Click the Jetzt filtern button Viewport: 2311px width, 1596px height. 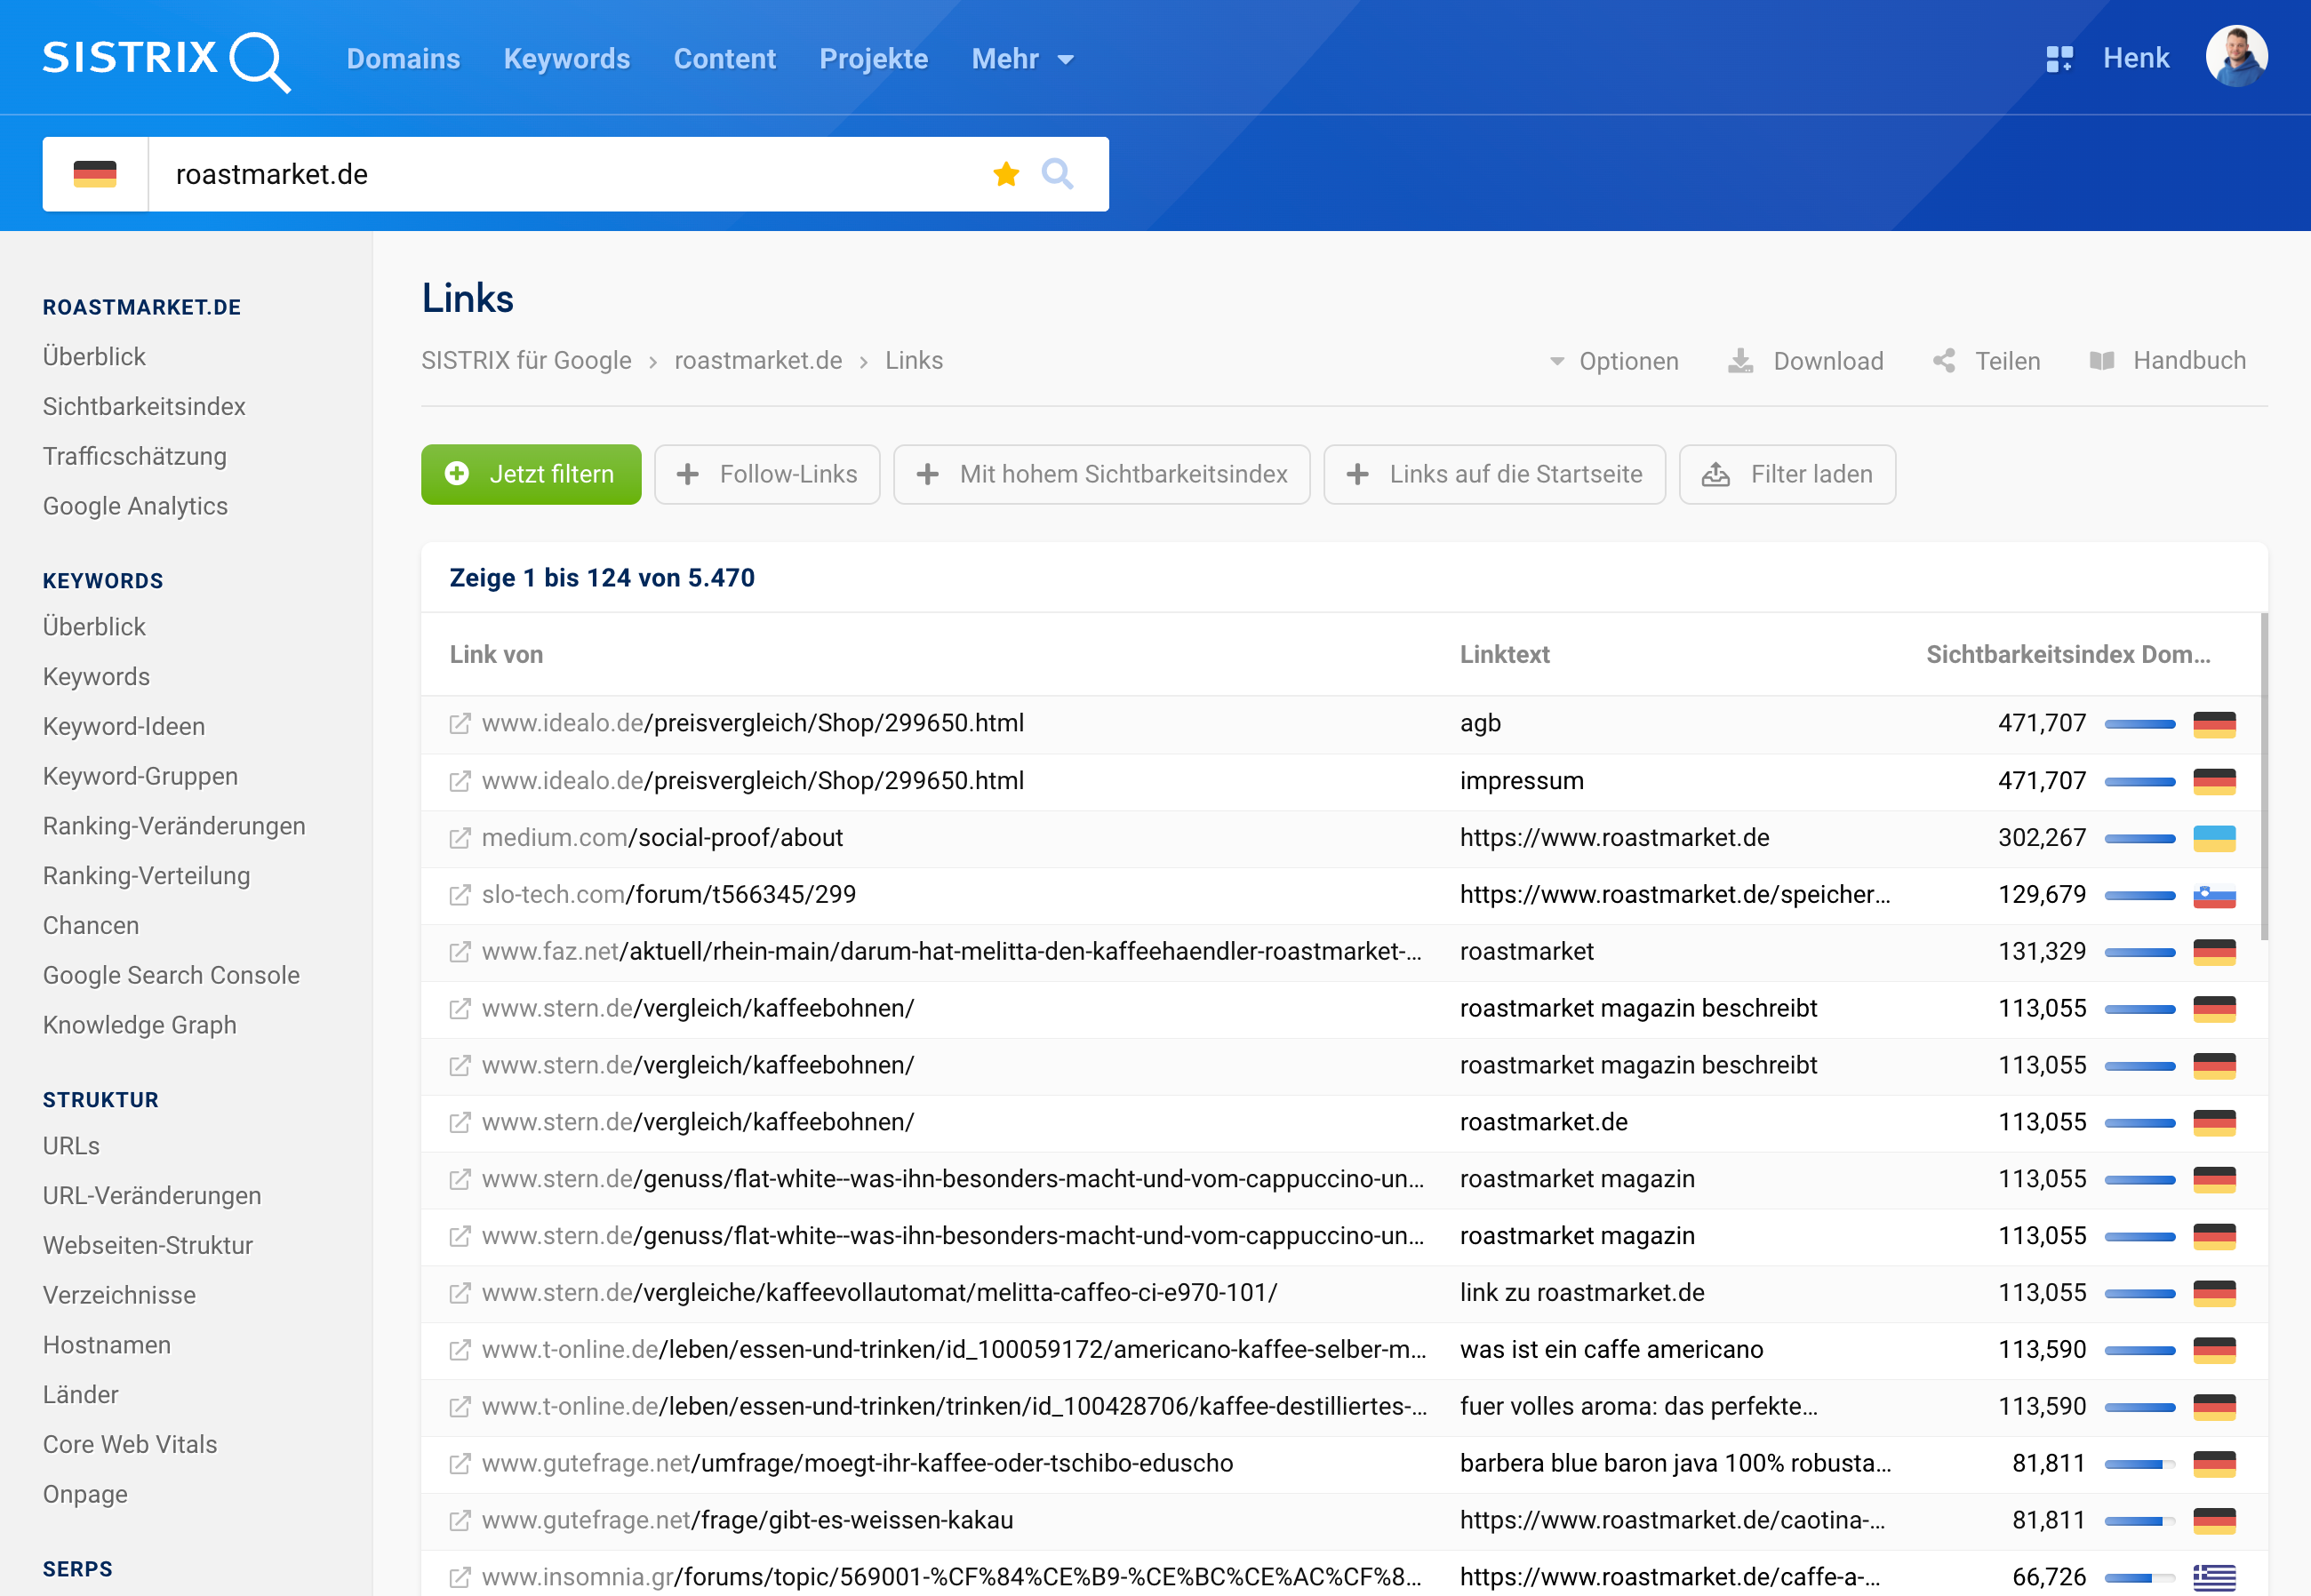point(530,474)
